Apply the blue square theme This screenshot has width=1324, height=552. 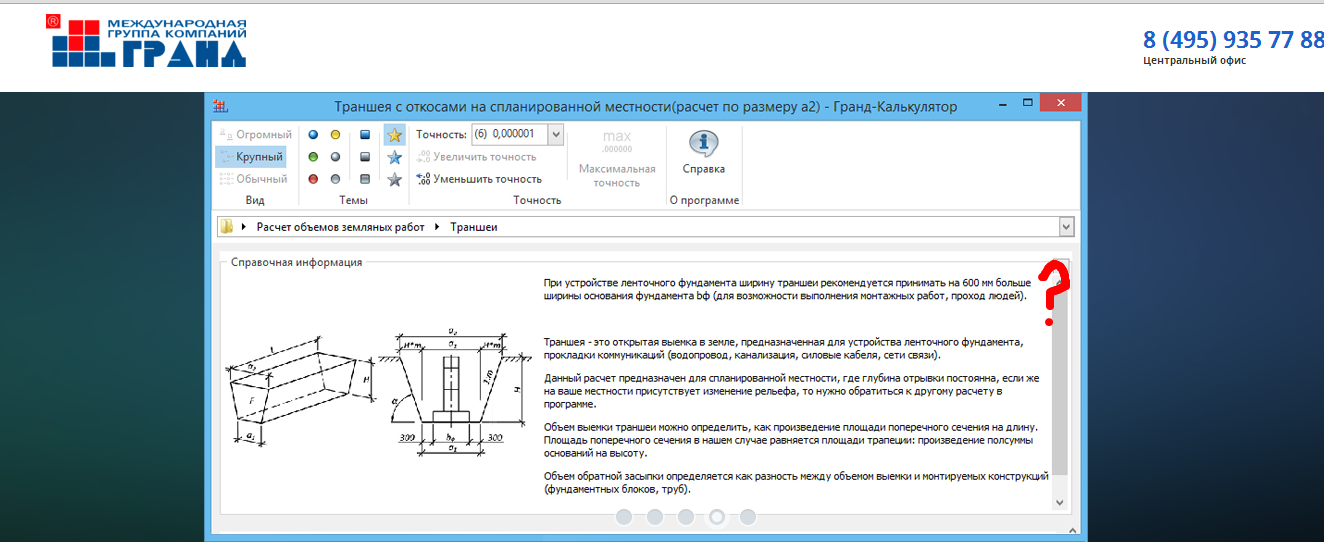pyautogui.click(x=366, y=135)
